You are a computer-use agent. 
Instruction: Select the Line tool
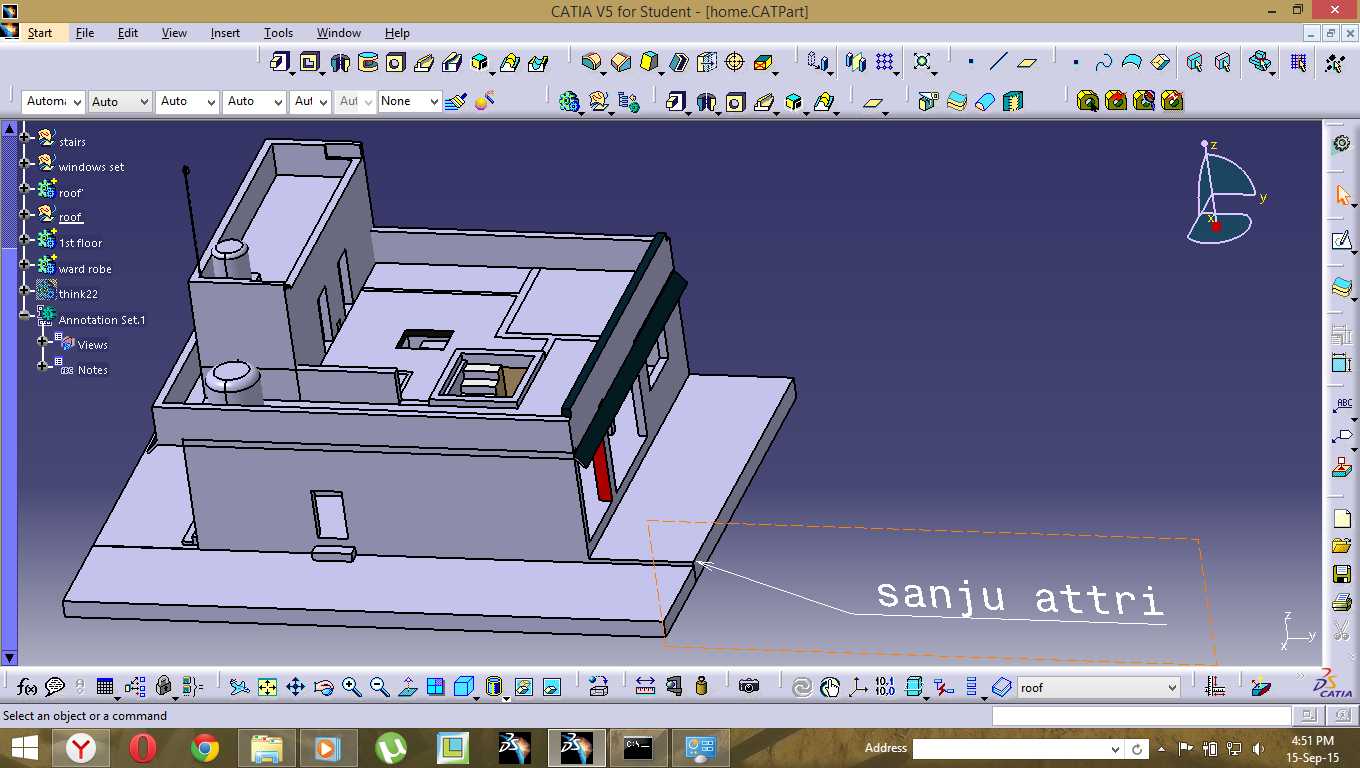pyautogui.click(x=998, y=62)
